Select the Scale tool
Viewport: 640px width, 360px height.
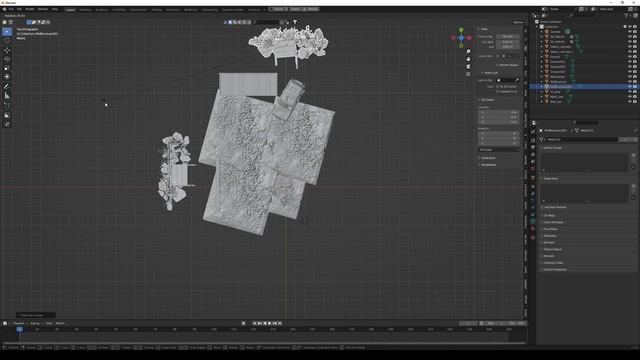tap(7, 68)
